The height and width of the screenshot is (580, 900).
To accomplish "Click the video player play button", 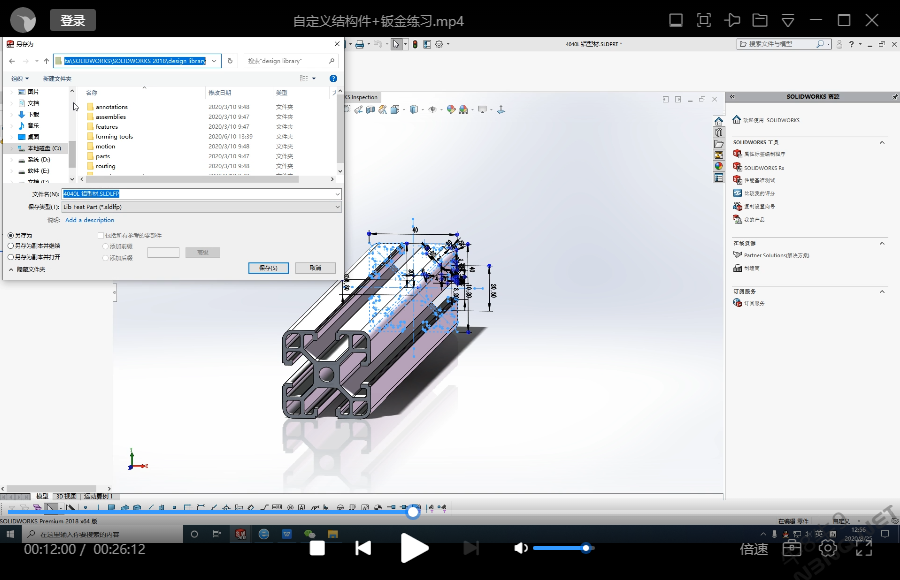I will click(x=414, y=548).
